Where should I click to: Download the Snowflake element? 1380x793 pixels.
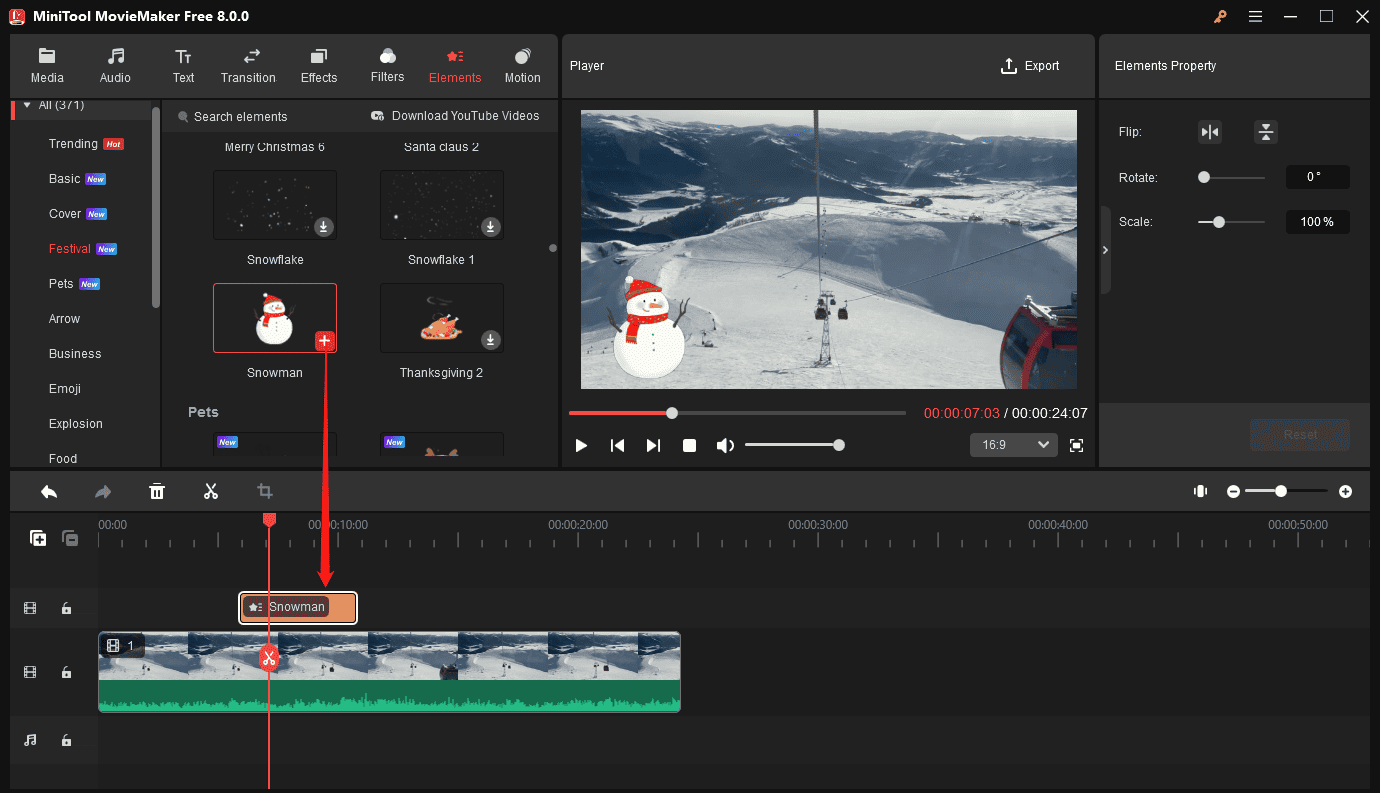(323, 227)
